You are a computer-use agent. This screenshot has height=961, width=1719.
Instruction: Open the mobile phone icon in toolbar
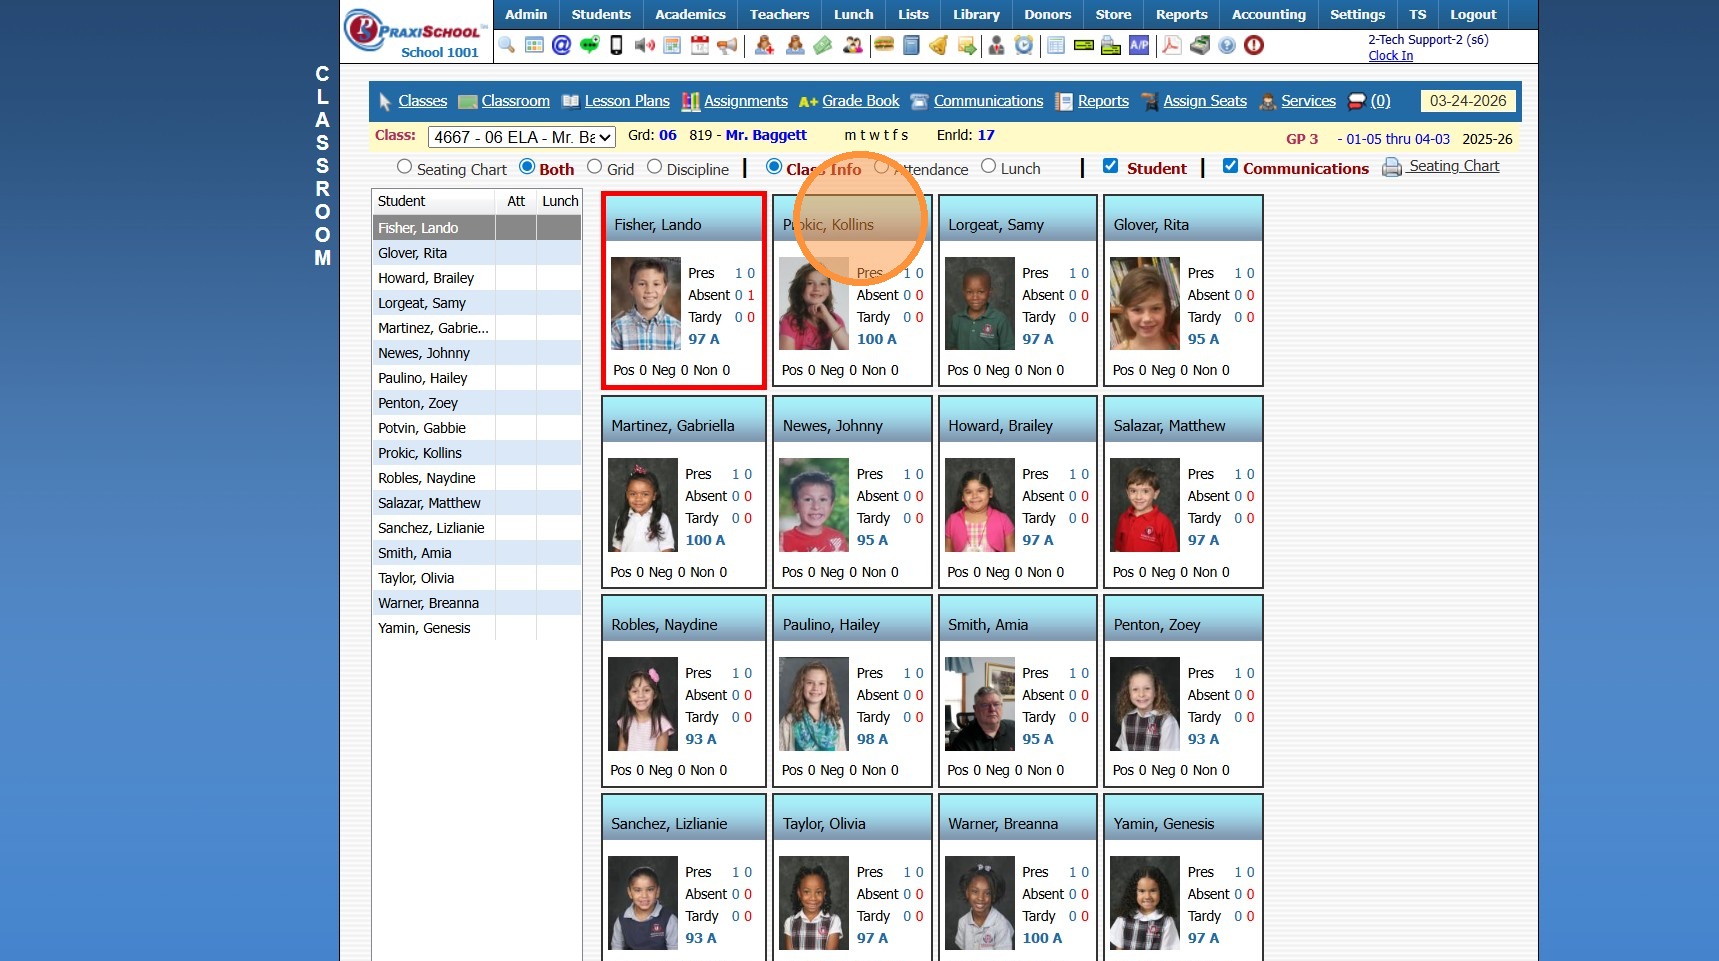tap(616, 45)
